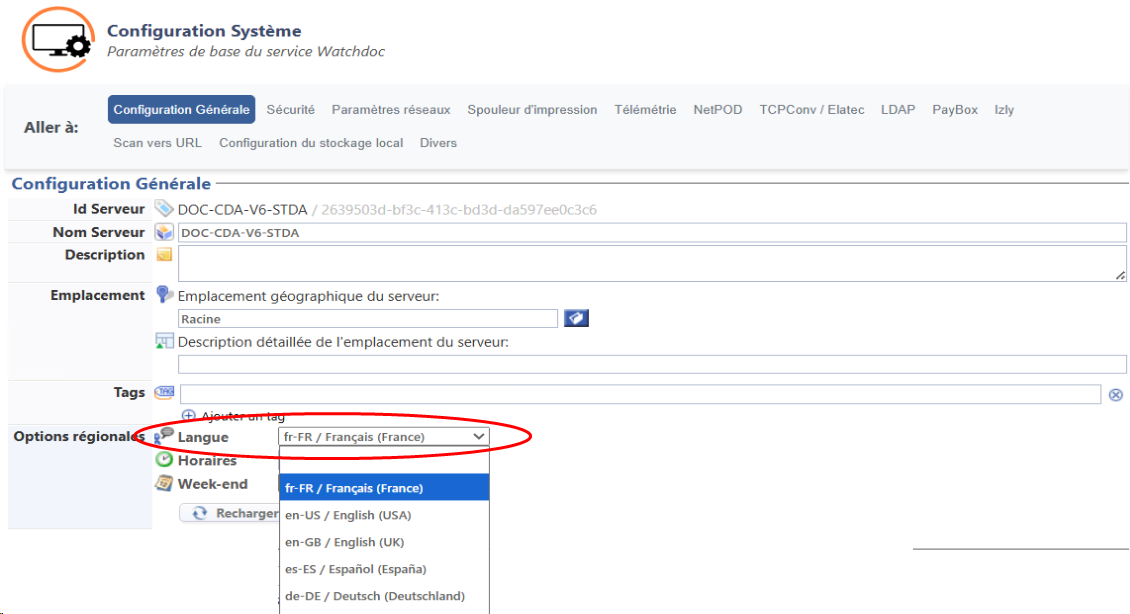1130x614 pixels.
Task: Click the Configuration Système monitor gear logo
Action: pos(58,40)
